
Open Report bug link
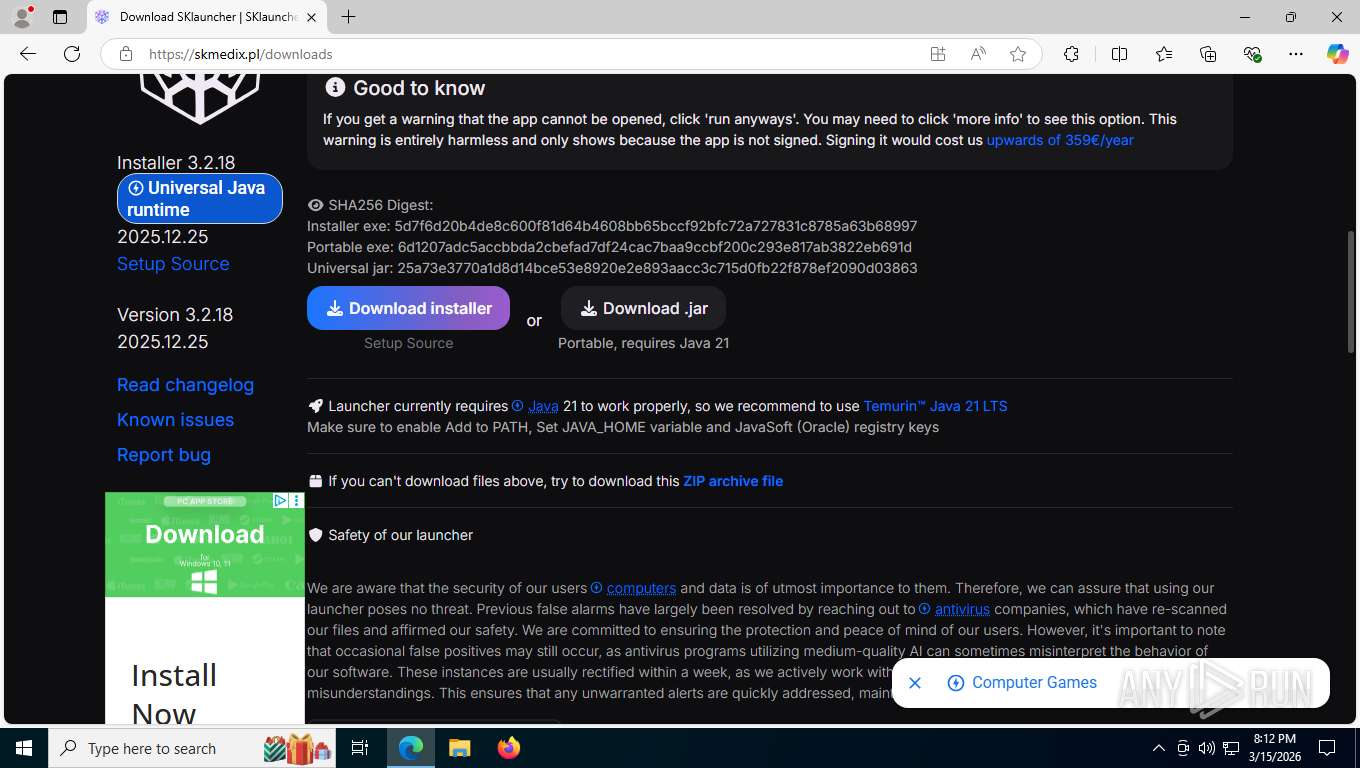click(164, 455)
